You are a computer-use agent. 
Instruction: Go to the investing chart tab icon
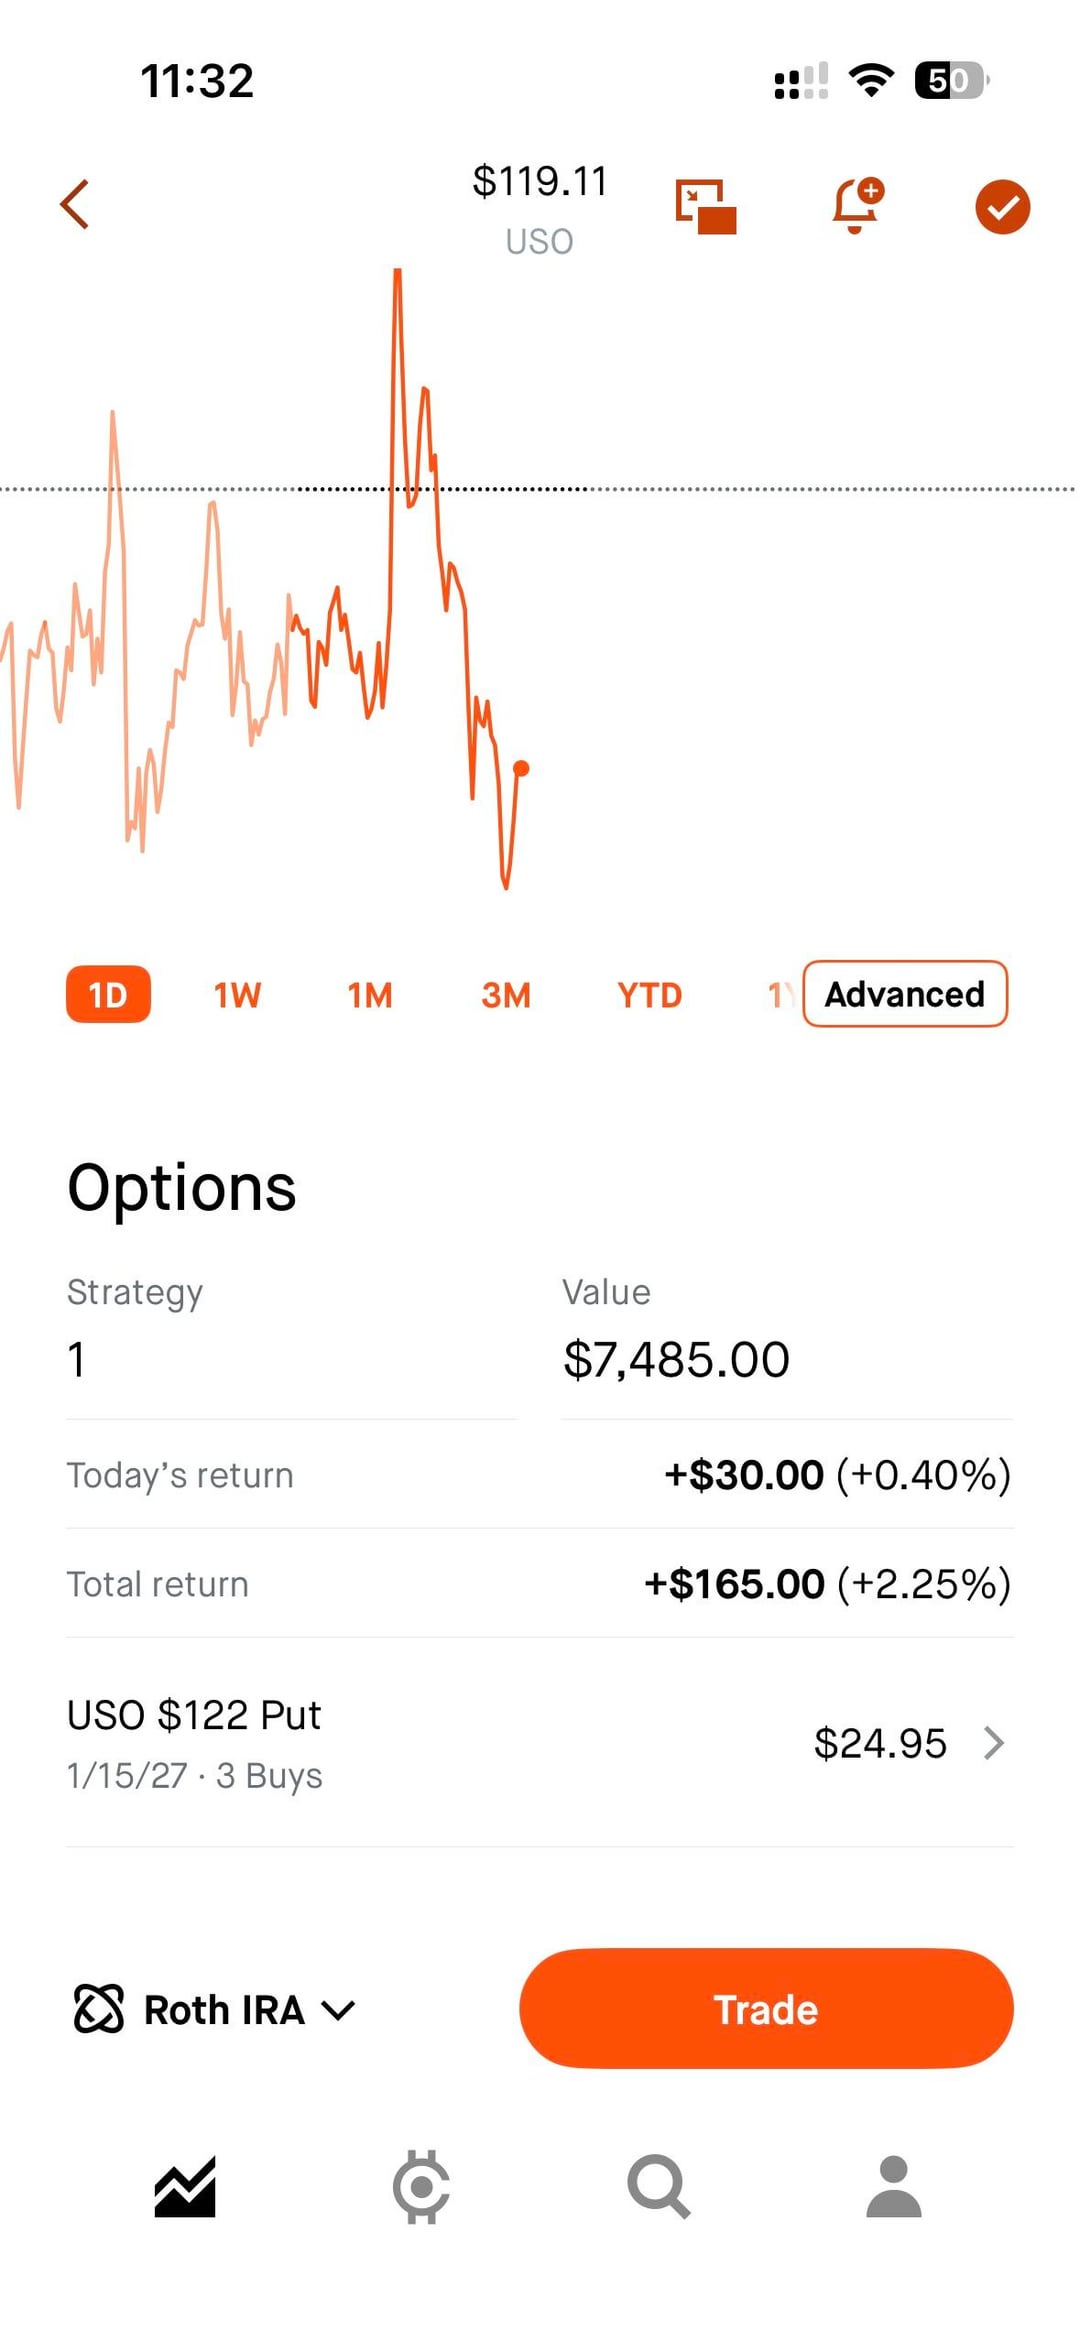pos(185,2187)
